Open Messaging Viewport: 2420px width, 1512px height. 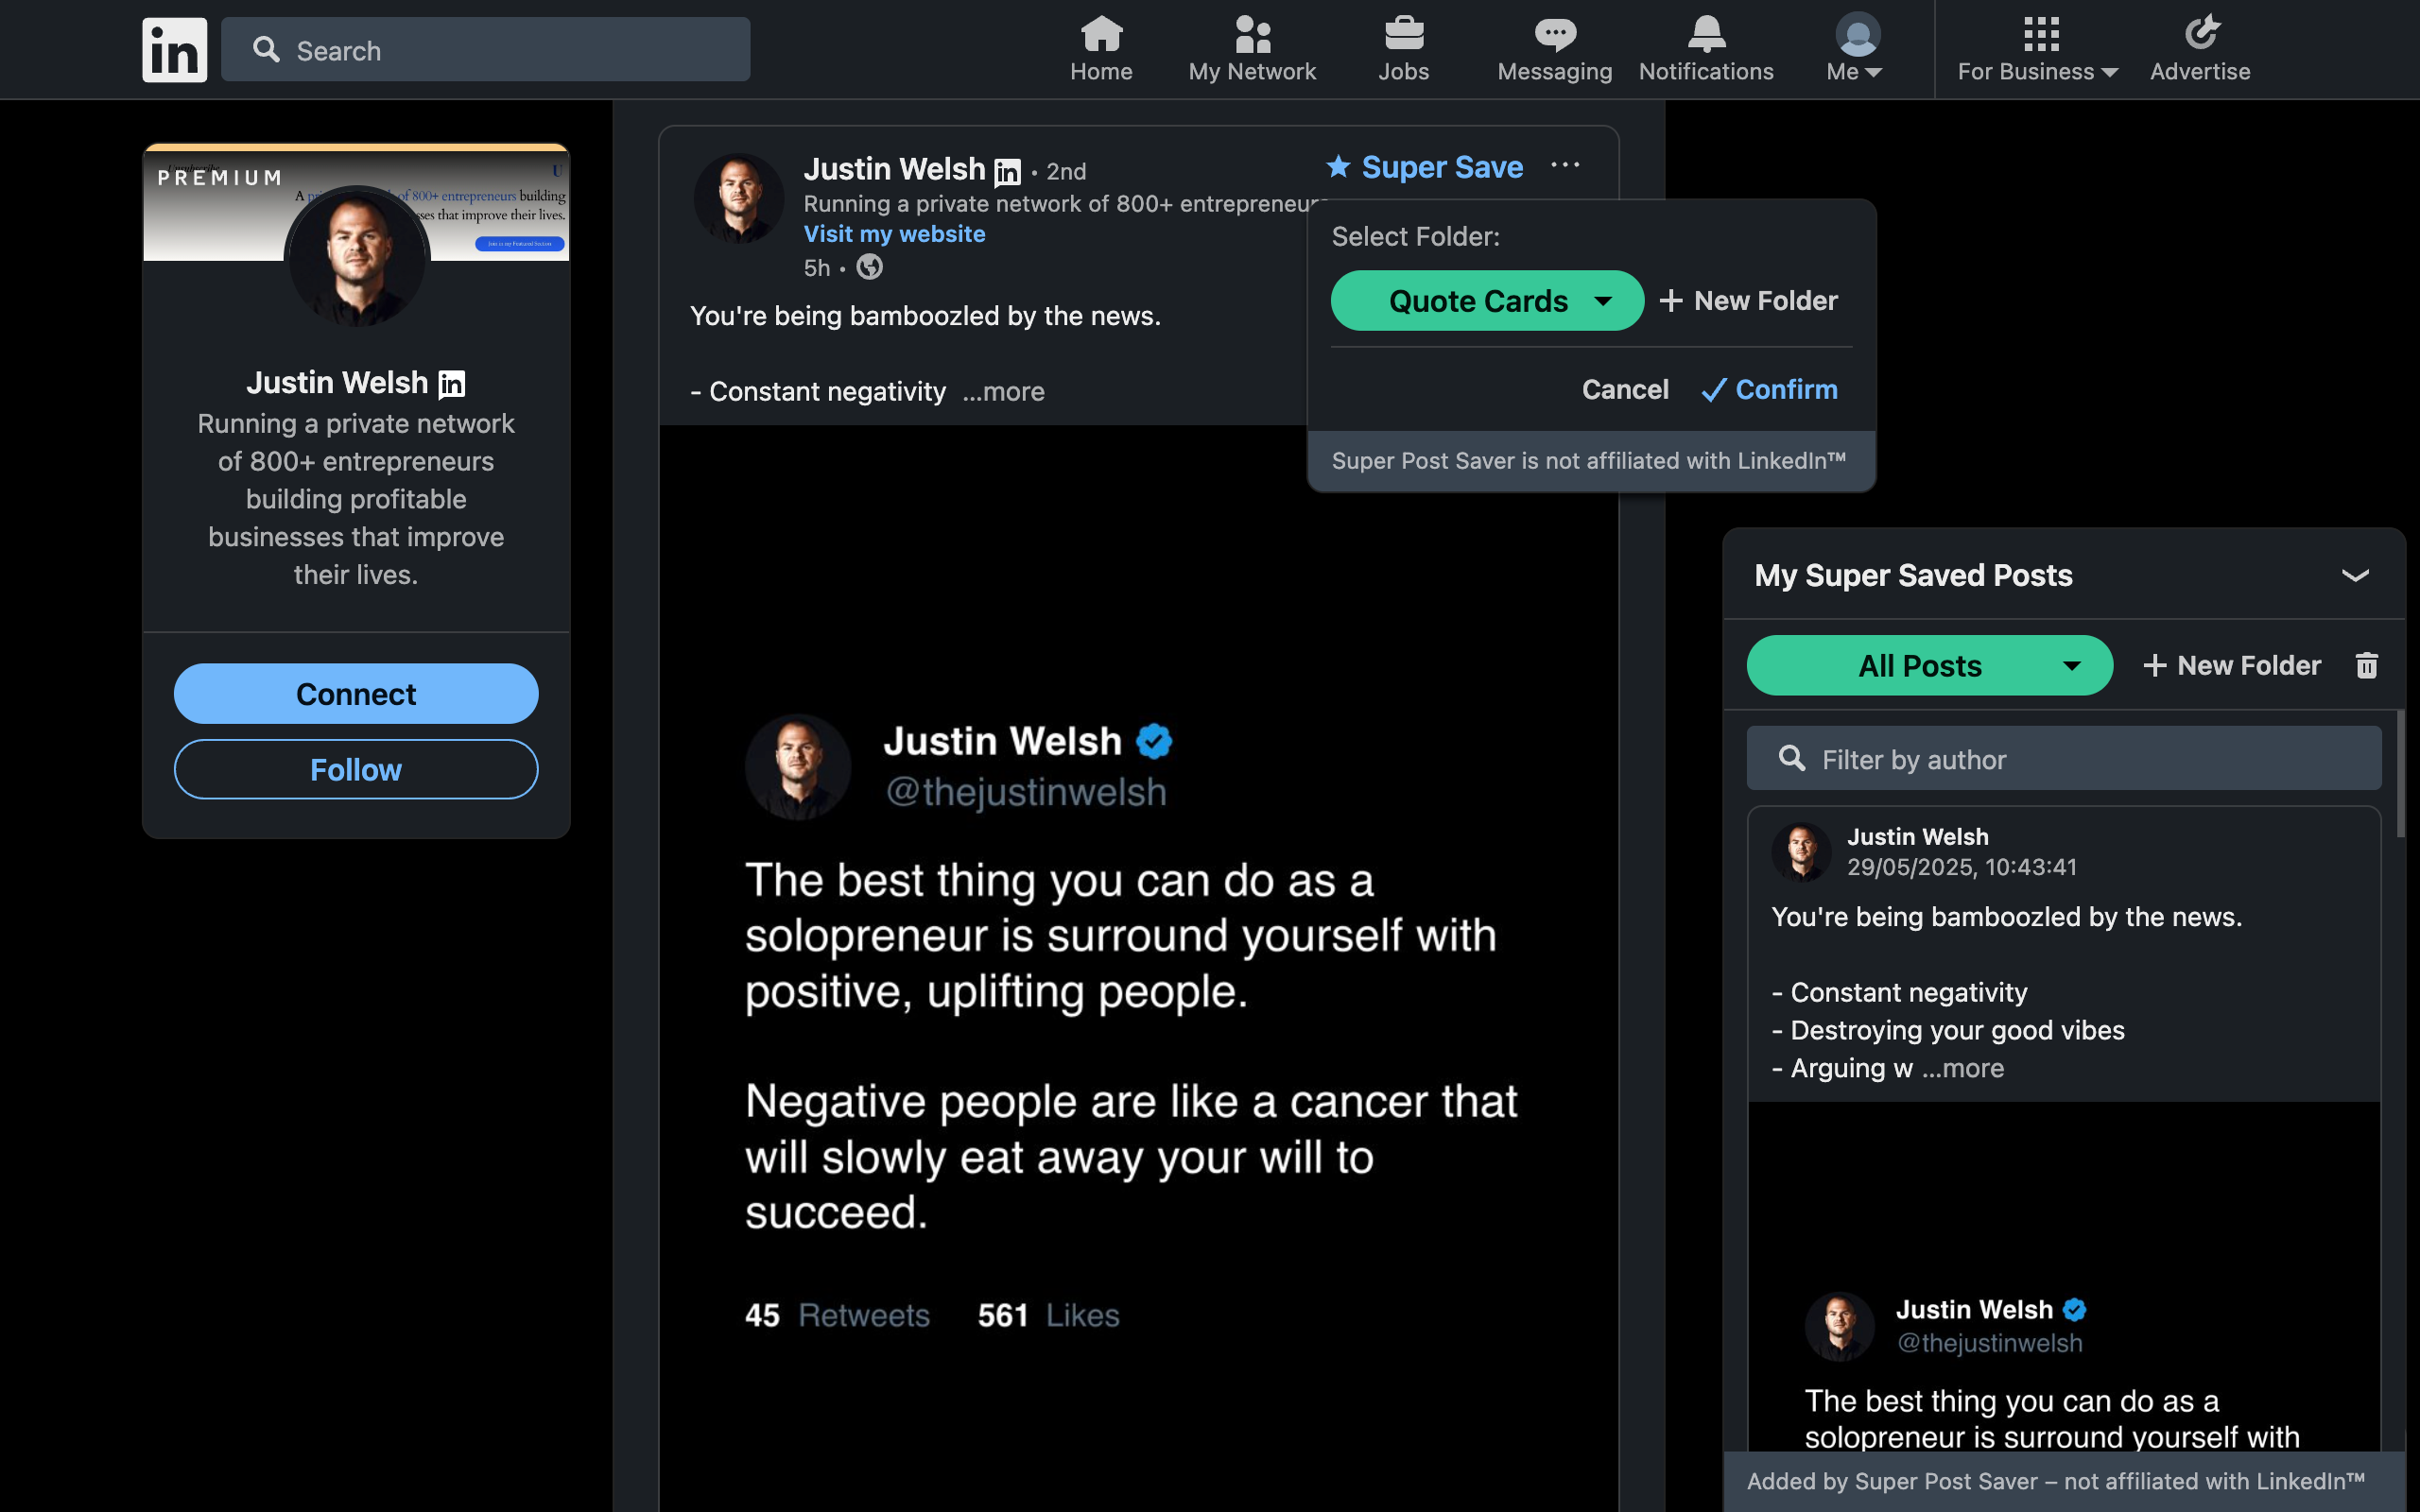[x=1554, y=49]
